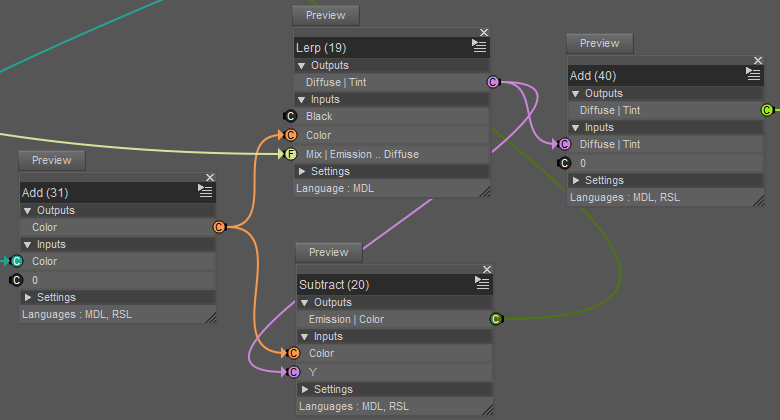Click the purple Y input socket on Subtract (20)

coord(293,372)
